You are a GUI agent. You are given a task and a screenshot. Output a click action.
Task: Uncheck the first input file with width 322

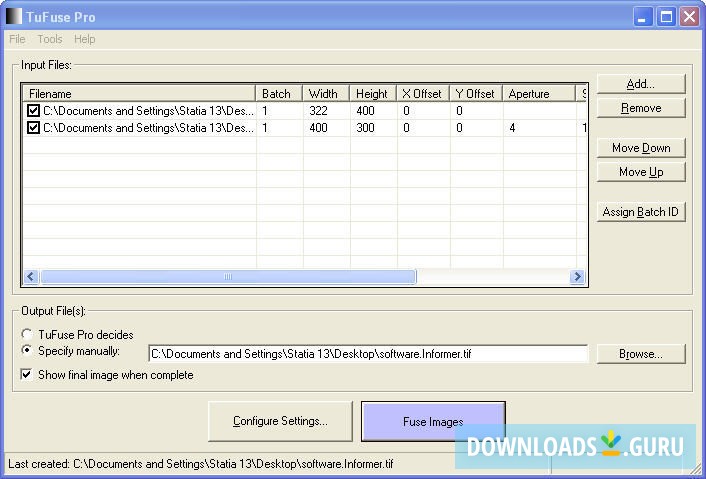click(x=33, y=111)
